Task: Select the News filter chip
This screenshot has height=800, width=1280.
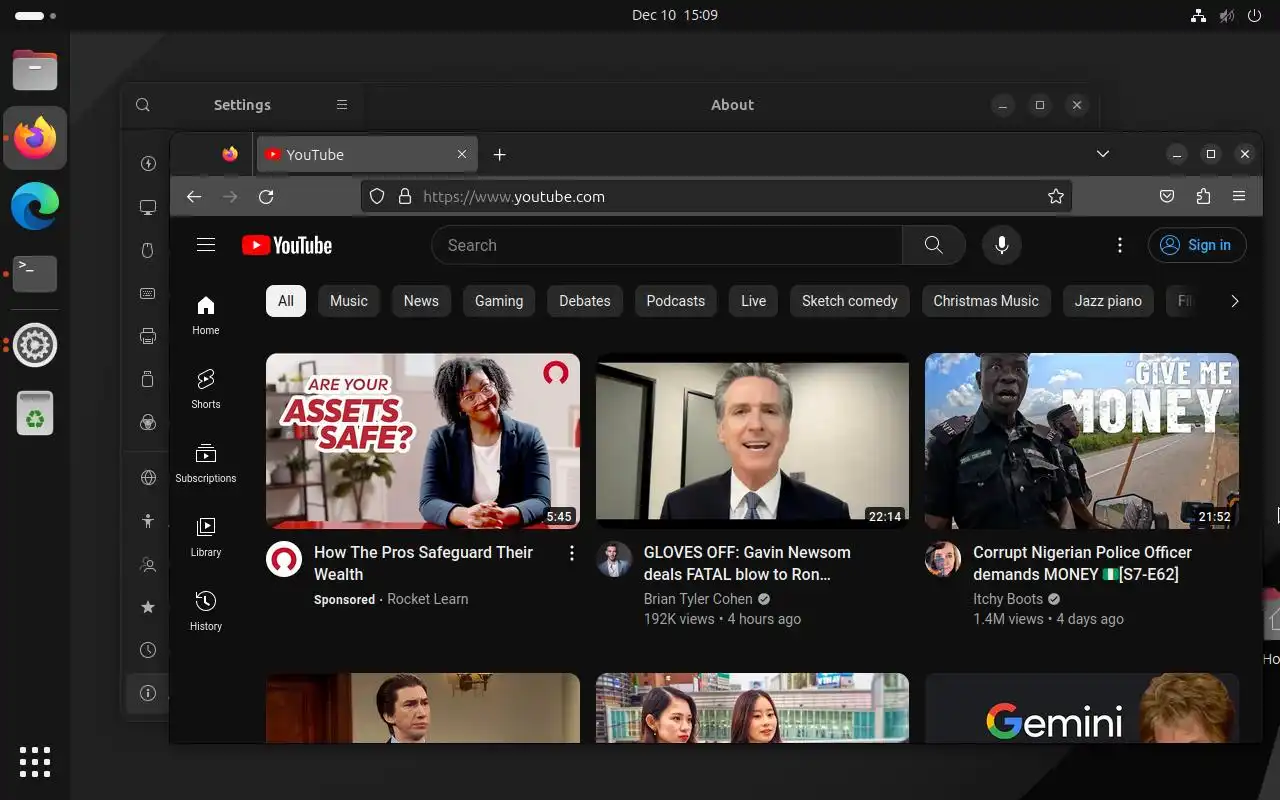Action: coord(421,301)
